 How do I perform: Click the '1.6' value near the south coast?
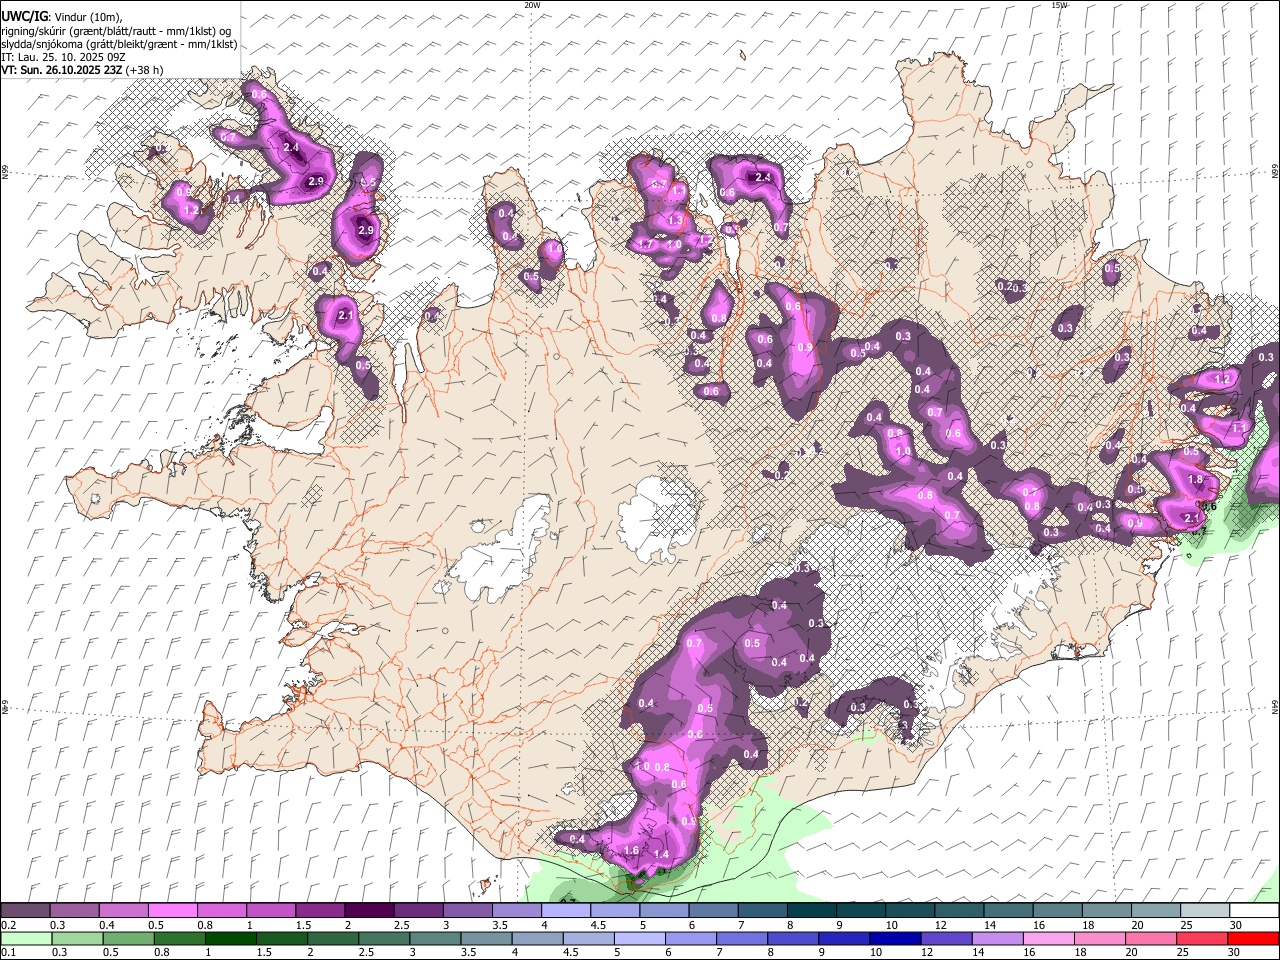[631, 851]
